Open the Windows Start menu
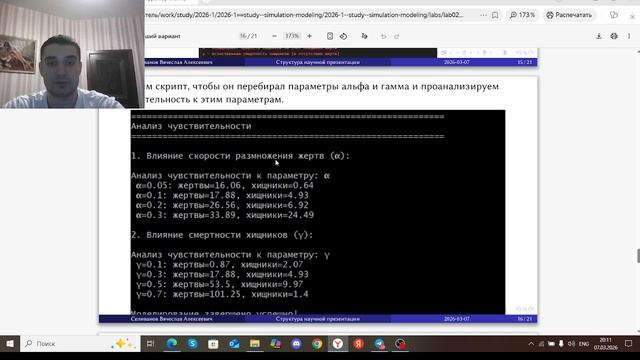 pos(10,344)
